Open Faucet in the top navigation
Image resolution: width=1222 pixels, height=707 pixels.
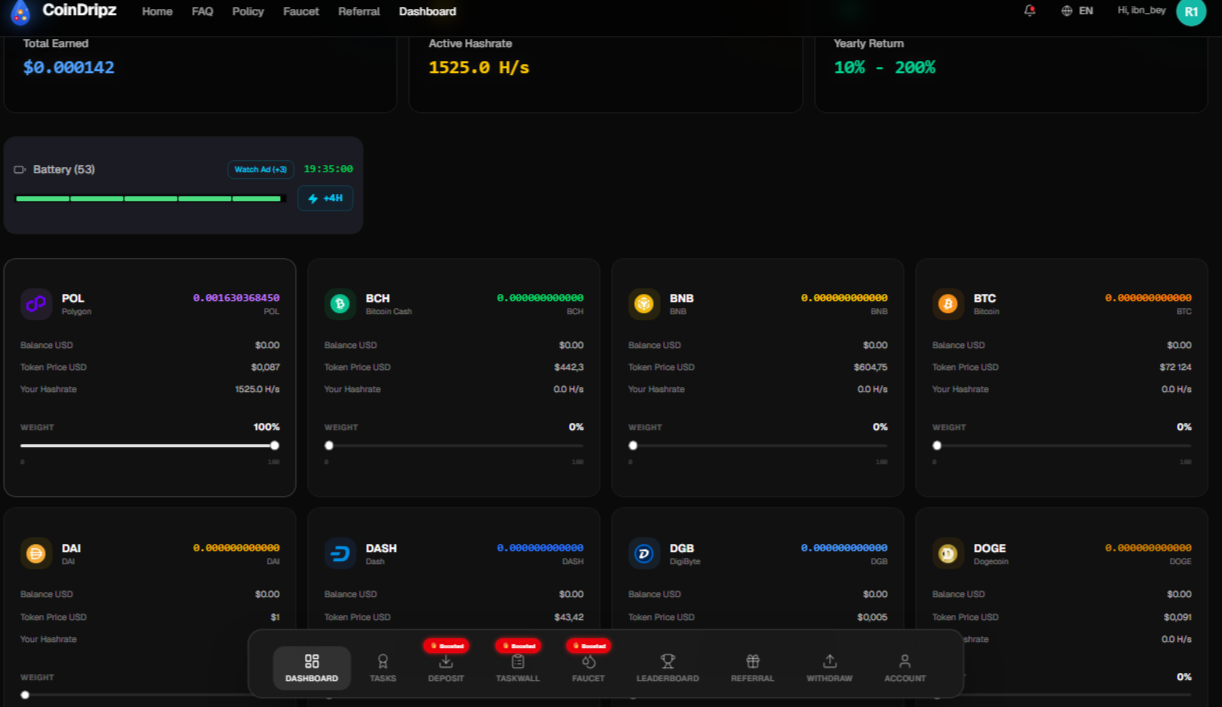tap(301, 12)
